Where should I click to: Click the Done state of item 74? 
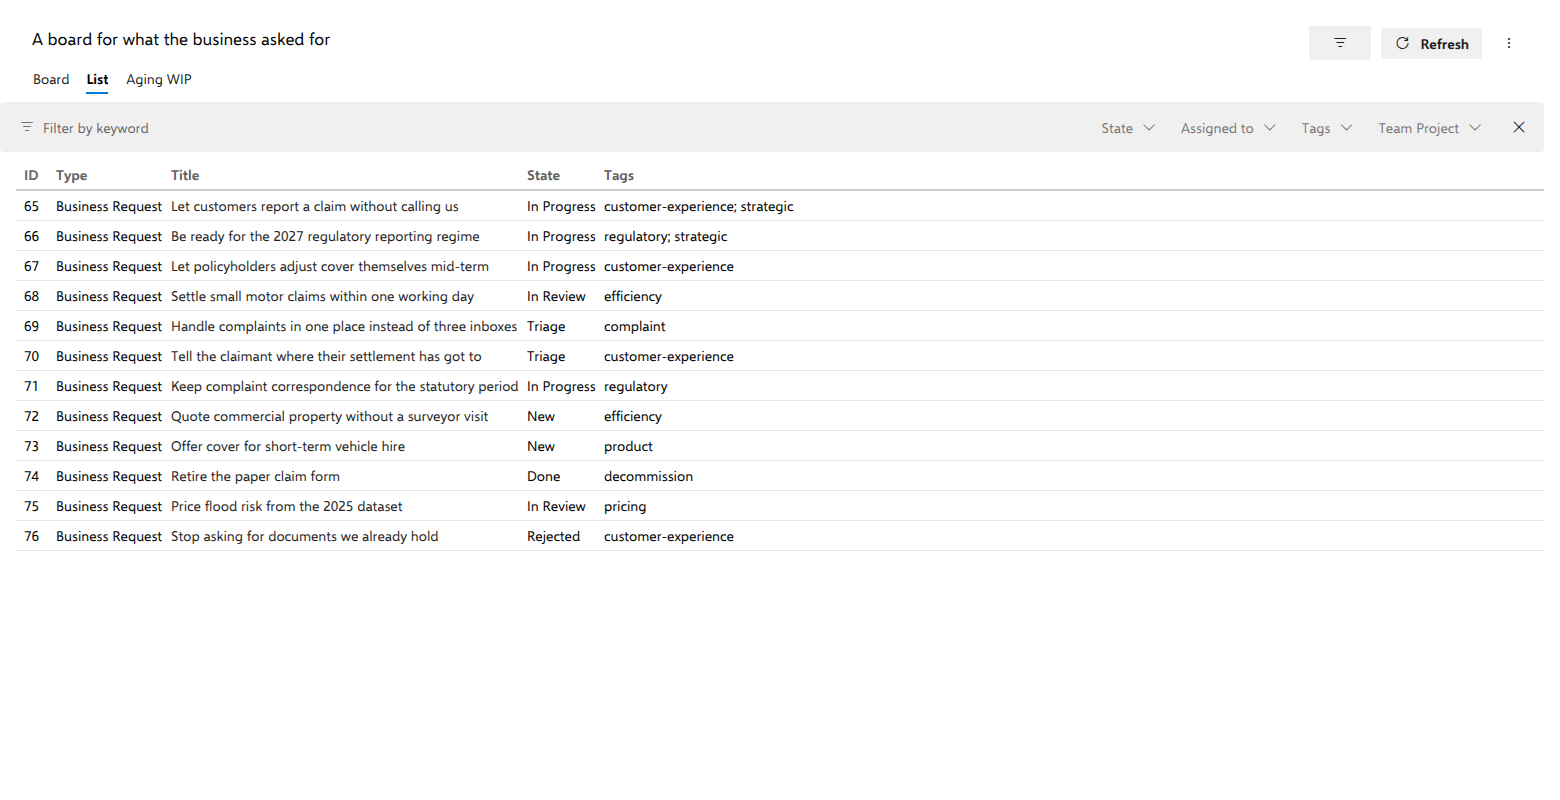(x=544, y=476)
